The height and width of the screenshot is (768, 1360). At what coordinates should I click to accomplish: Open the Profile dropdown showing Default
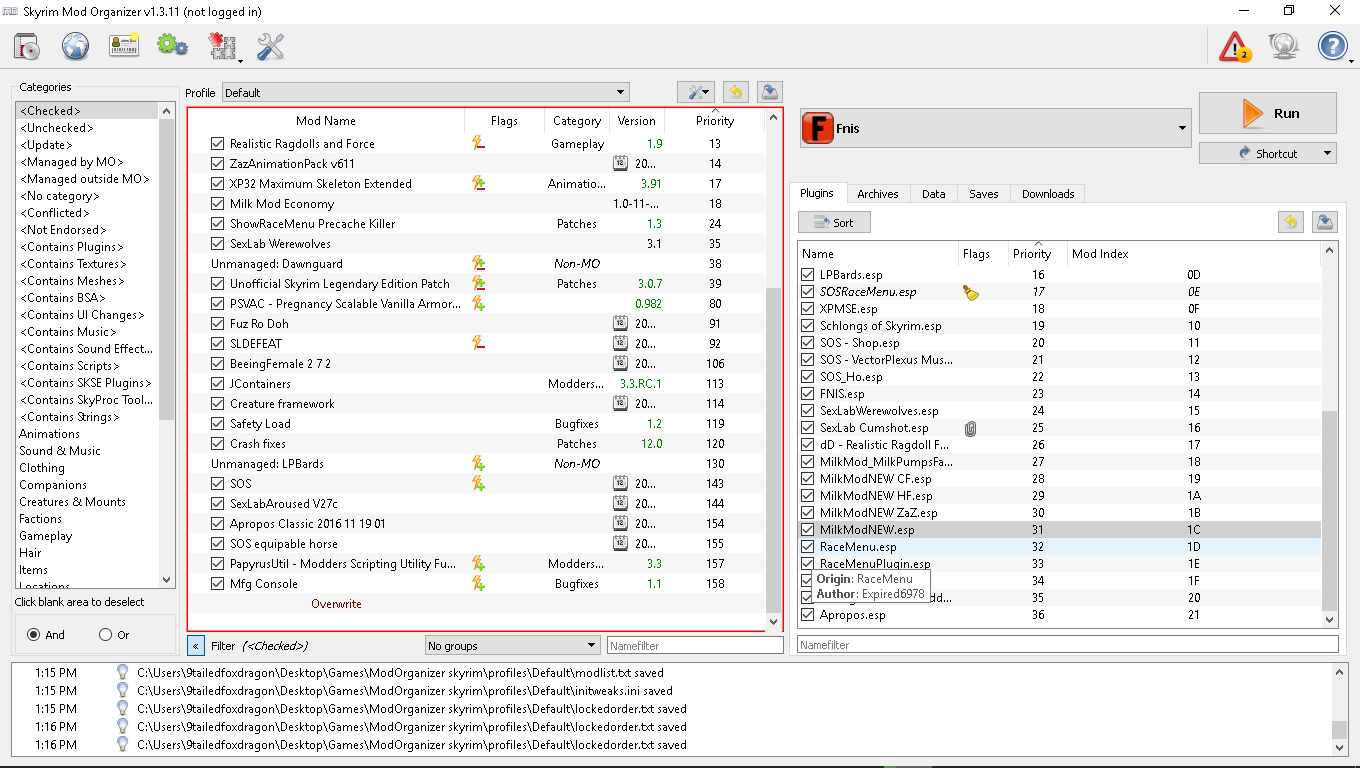(x=425, y=93)
